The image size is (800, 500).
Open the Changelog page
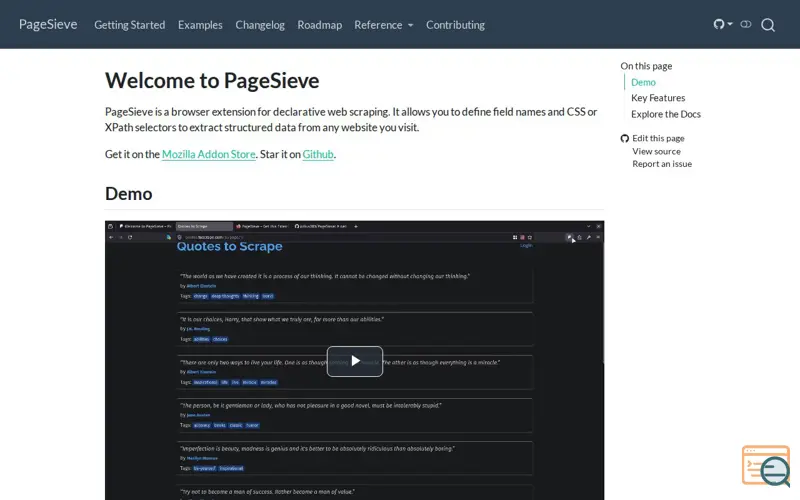point(260,24)
